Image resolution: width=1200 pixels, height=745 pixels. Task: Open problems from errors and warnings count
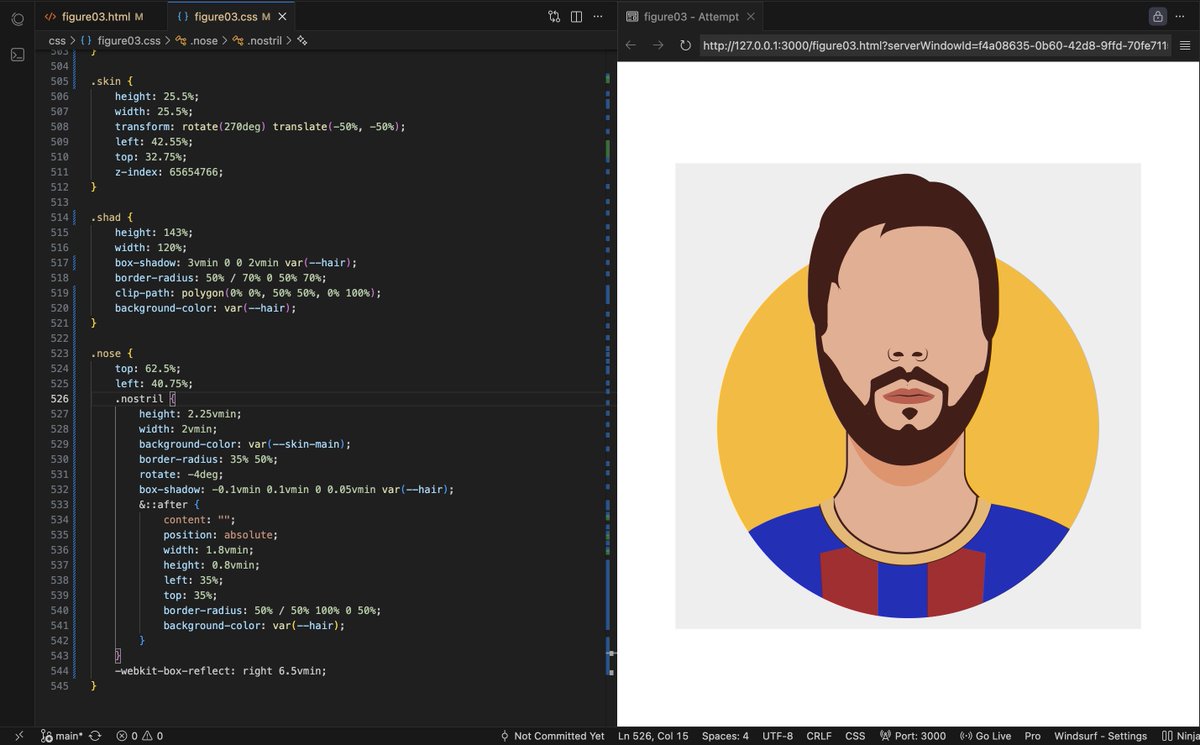[x=139, y=736]
